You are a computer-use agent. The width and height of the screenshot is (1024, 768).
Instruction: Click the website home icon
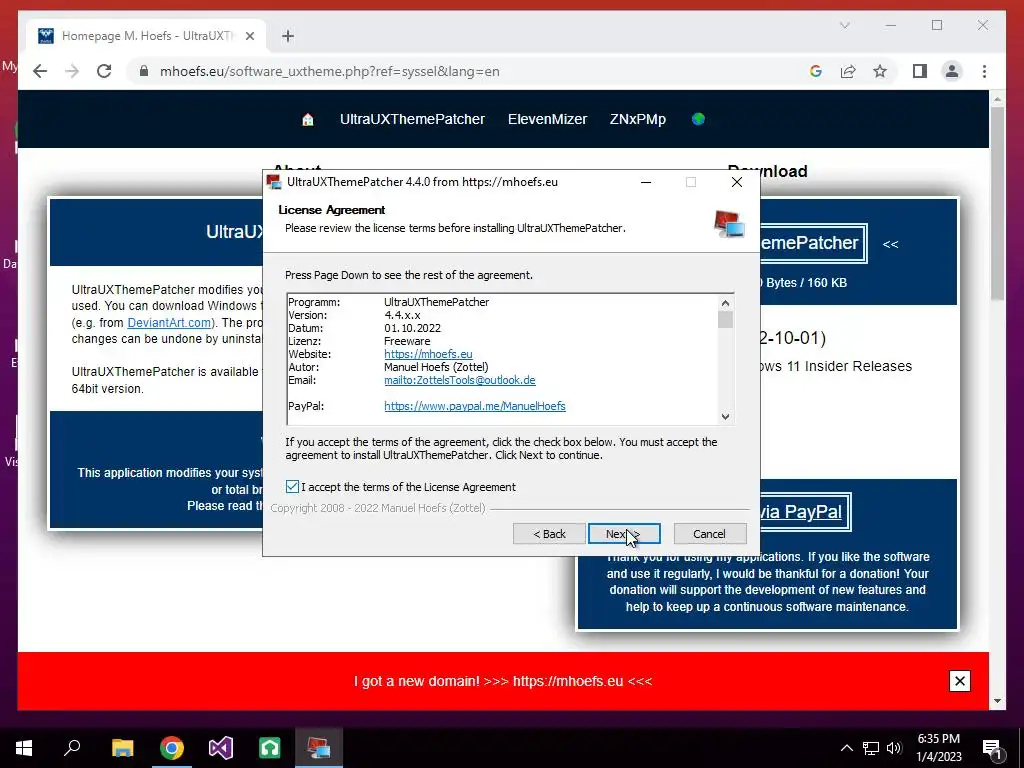coord(308,120)
